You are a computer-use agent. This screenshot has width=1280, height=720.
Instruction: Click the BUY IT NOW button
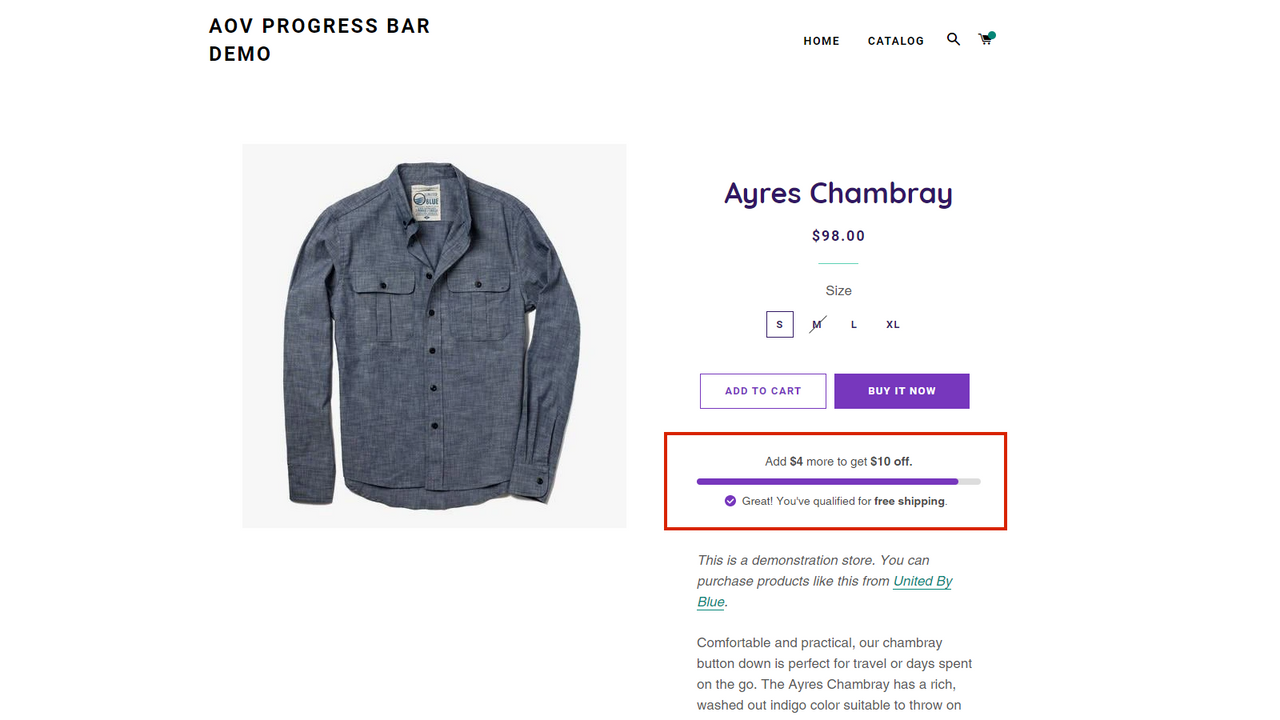[902, 391]
